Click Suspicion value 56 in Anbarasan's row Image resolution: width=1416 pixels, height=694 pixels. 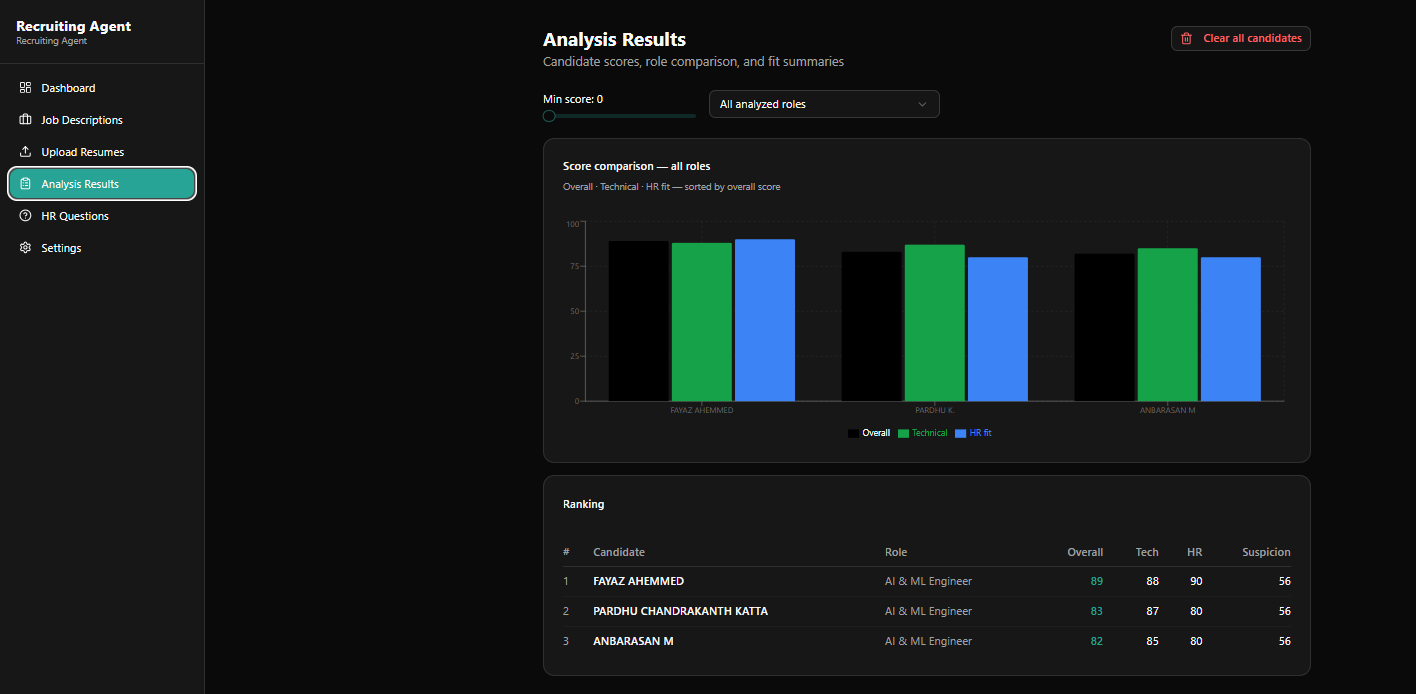(x=1284, y=641)
